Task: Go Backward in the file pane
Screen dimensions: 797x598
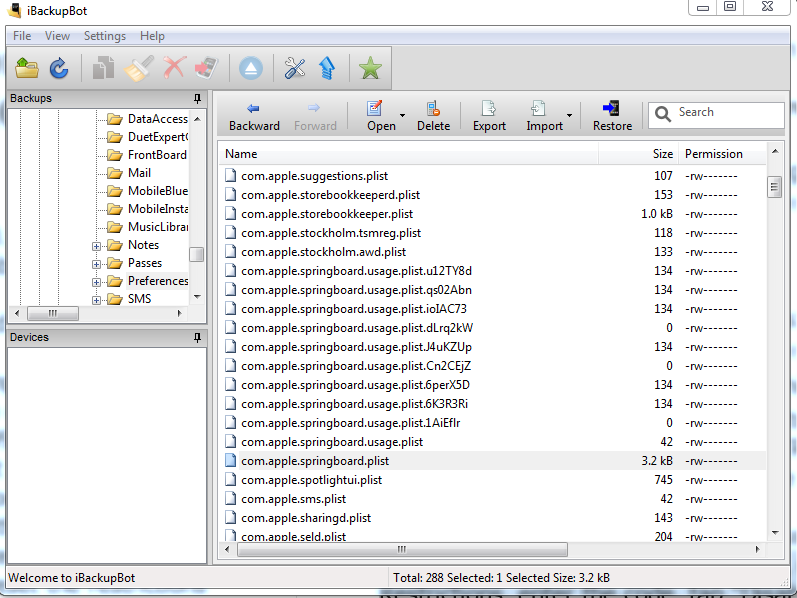Action: click(254, 117)
